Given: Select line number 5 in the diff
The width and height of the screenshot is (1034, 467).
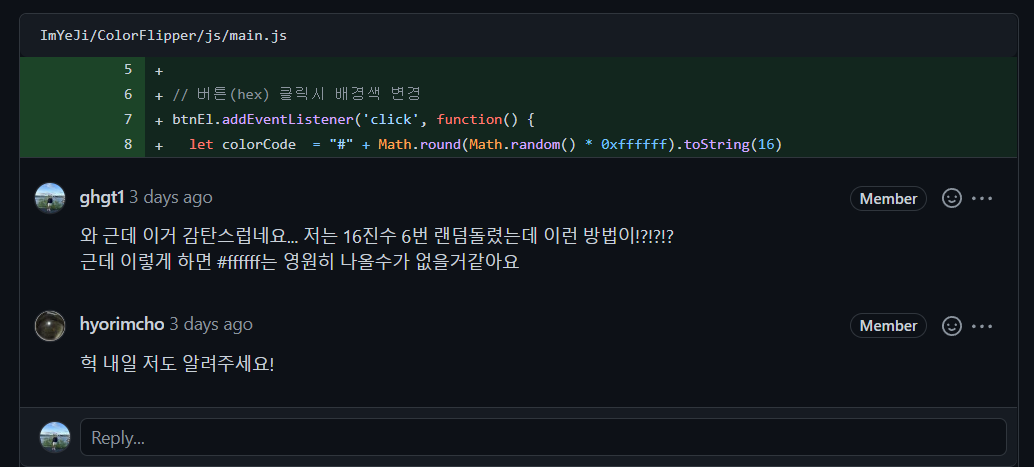Looking at the screenshot, I should coord(128,69).
